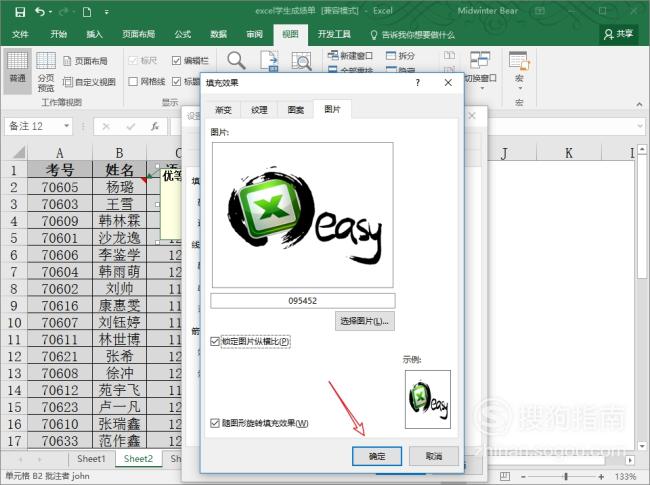Switch to the 开始 Home ribbon tab
The width and height of the screenshot is (650, 485).
[58, 34]
